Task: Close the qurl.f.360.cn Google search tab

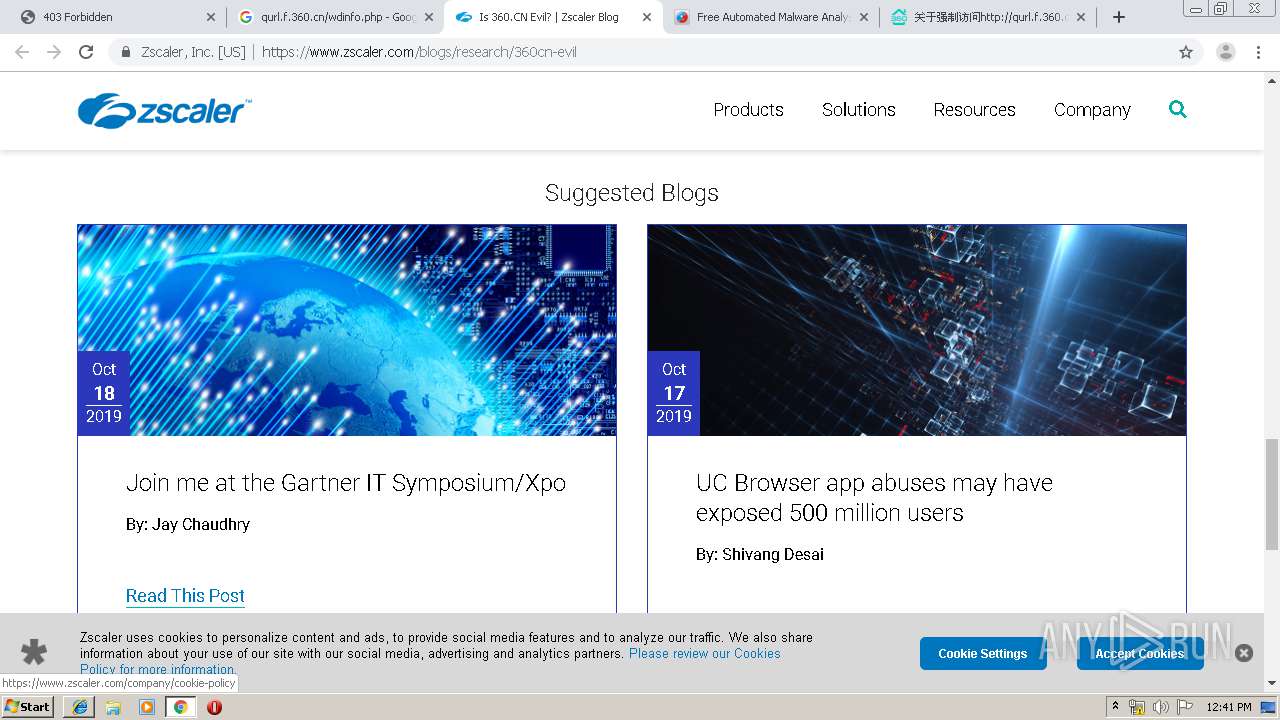Action: [x=428, y=17]
